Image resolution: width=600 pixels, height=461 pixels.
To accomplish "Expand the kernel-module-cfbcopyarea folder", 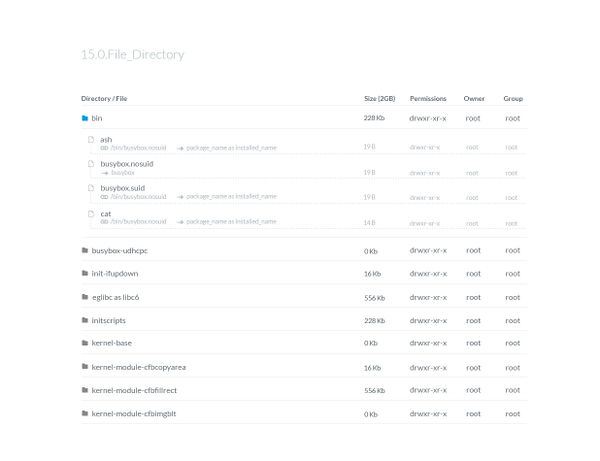I will pos(138,367).
